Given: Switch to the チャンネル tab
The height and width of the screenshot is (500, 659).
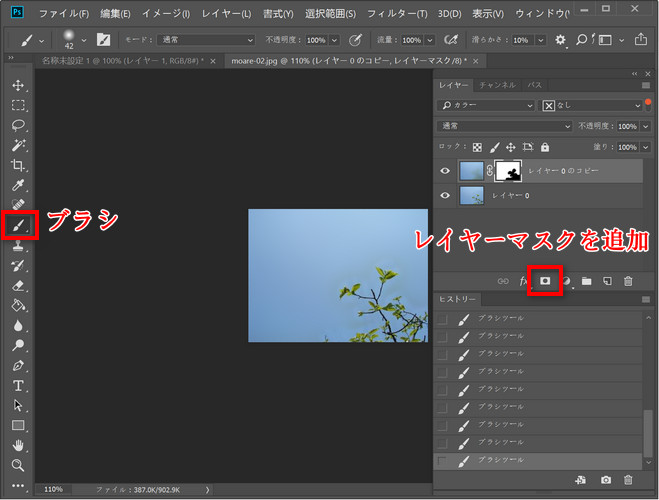Looking at the screenshot, I should point(498,85).
